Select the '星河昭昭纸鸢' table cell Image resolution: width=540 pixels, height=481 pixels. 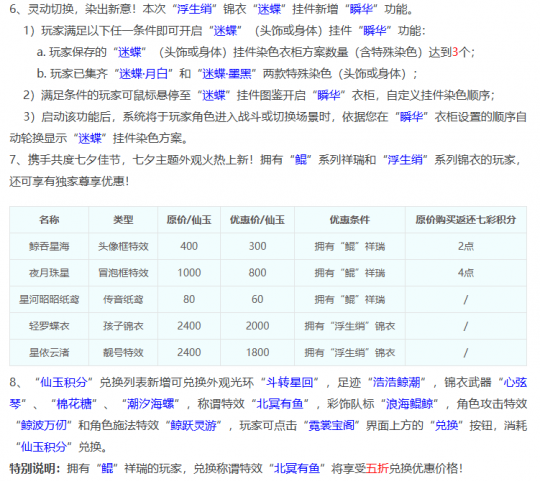pyautogui.click(x=49, y=300)
